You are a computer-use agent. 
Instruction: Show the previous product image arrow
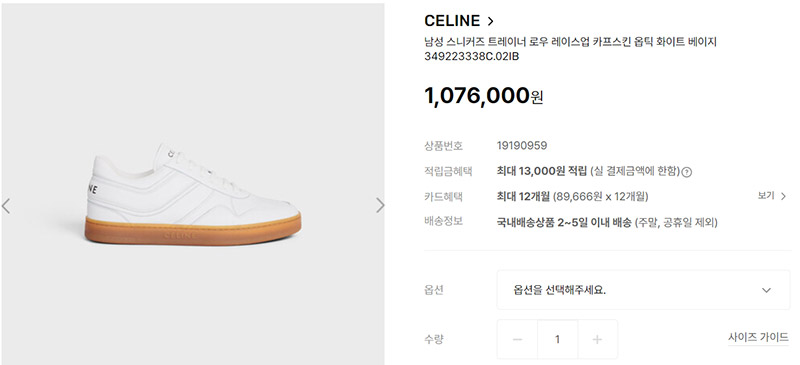click(6, 206)
